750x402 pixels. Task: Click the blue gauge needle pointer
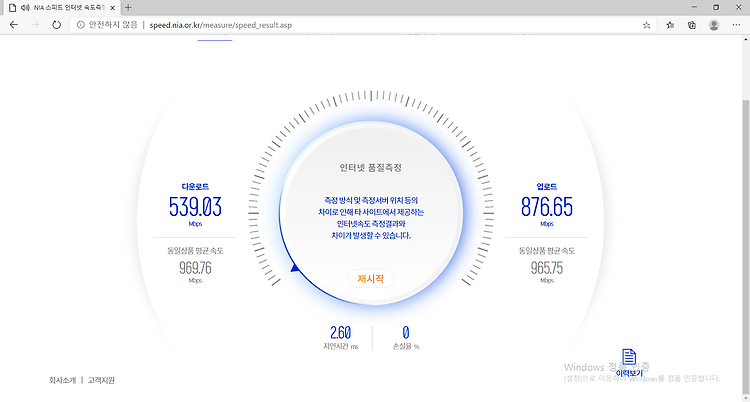point(295,268)
